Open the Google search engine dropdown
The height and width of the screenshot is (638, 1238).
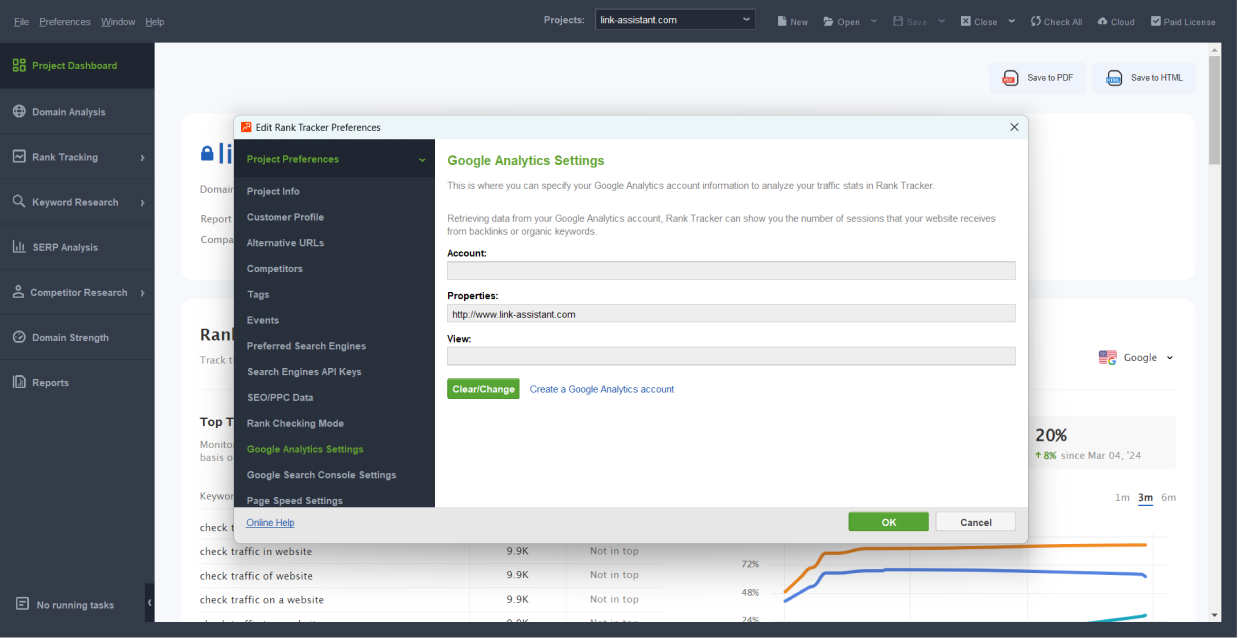(1136, 358)
